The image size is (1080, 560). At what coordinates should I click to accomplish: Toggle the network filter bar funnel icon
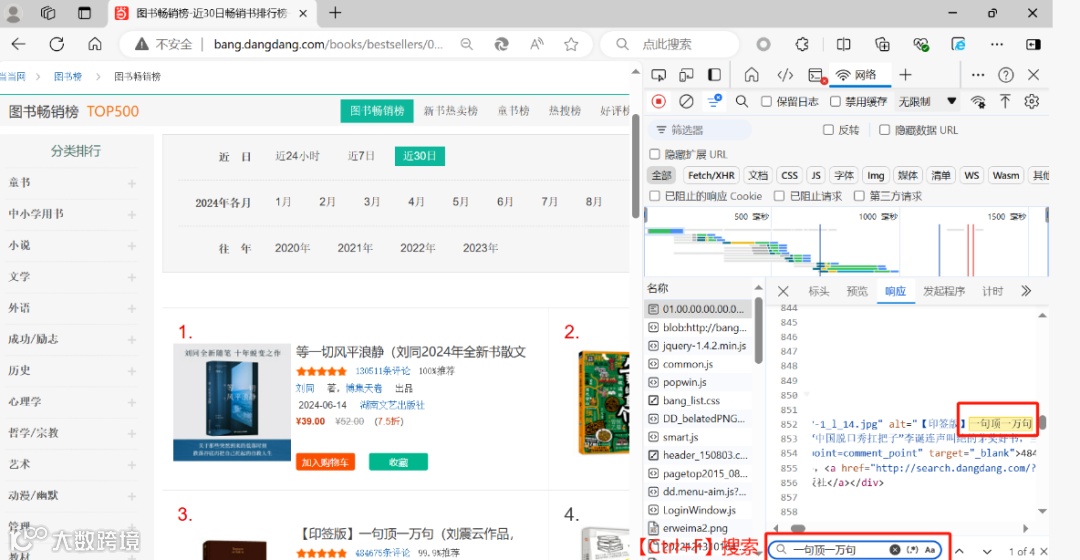point(714,101)
